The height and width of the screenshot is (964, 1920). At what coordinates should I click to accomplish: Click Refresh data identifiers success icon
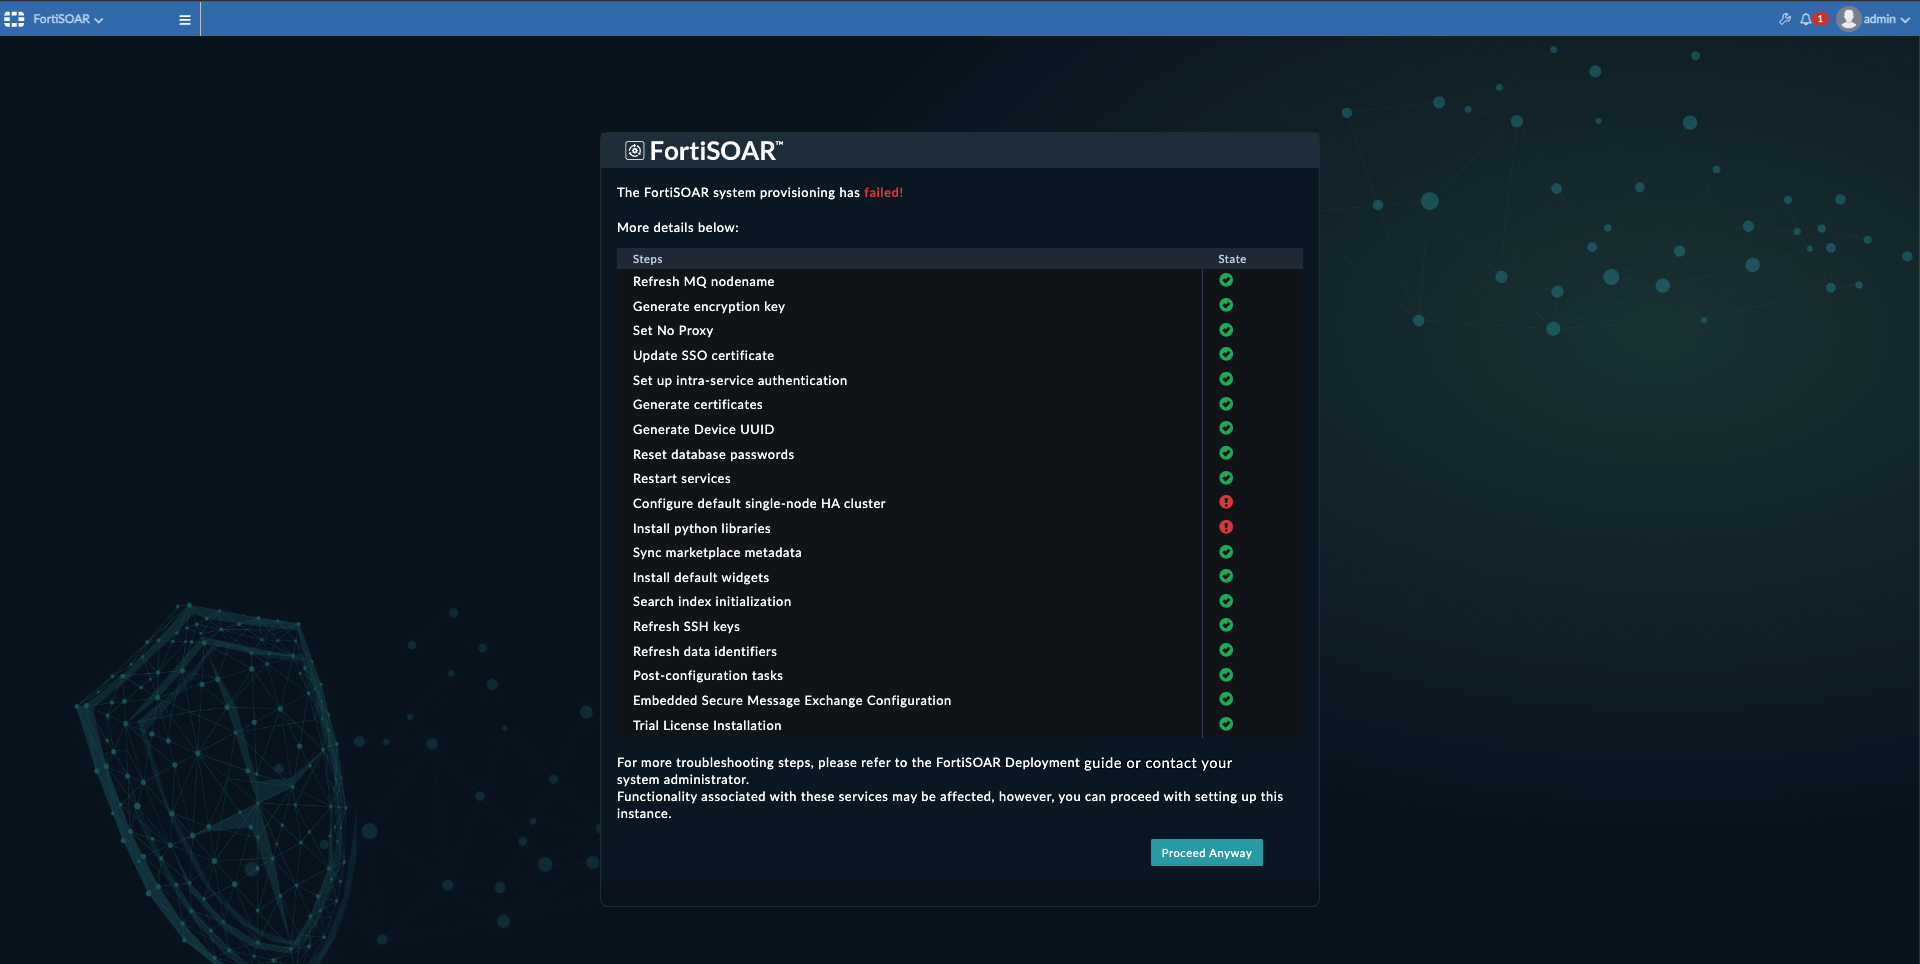[1226, 650]
